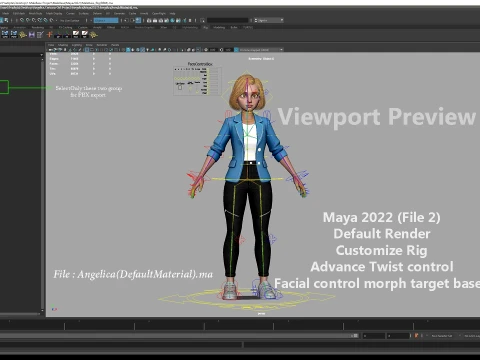Open the No Character Set dropdown
480x360 pixels.
442,336
